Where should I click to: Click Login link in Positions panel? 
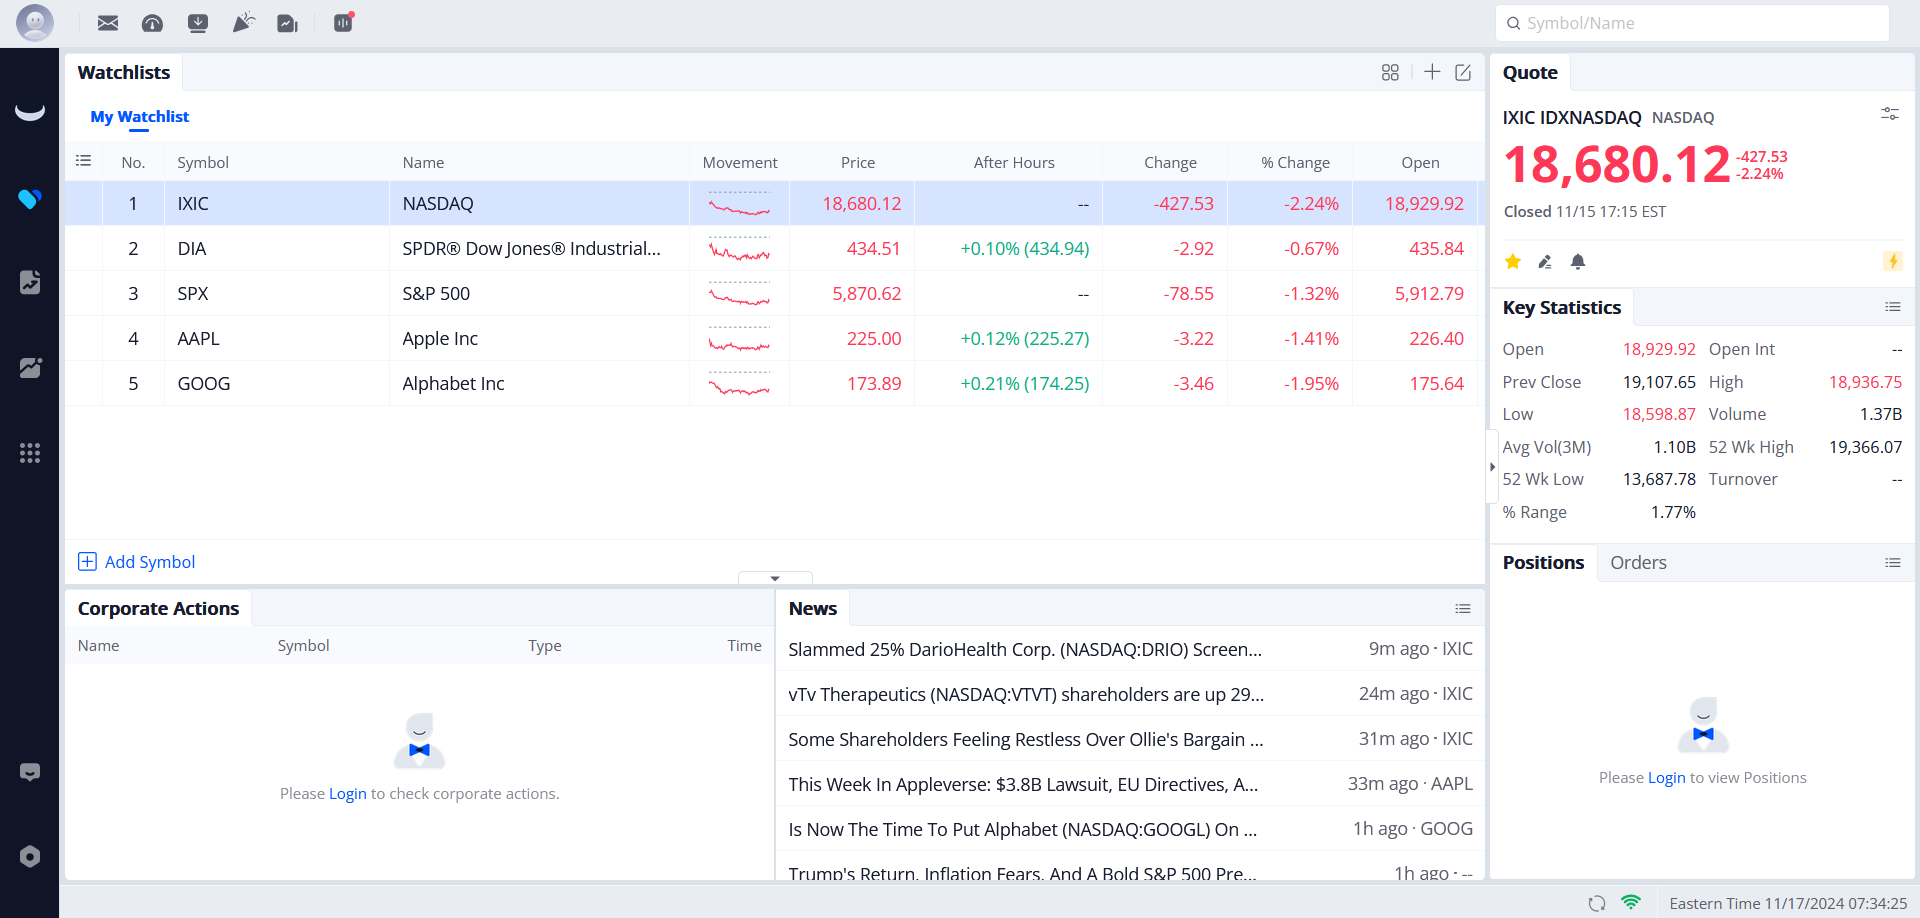point(1667,778)
